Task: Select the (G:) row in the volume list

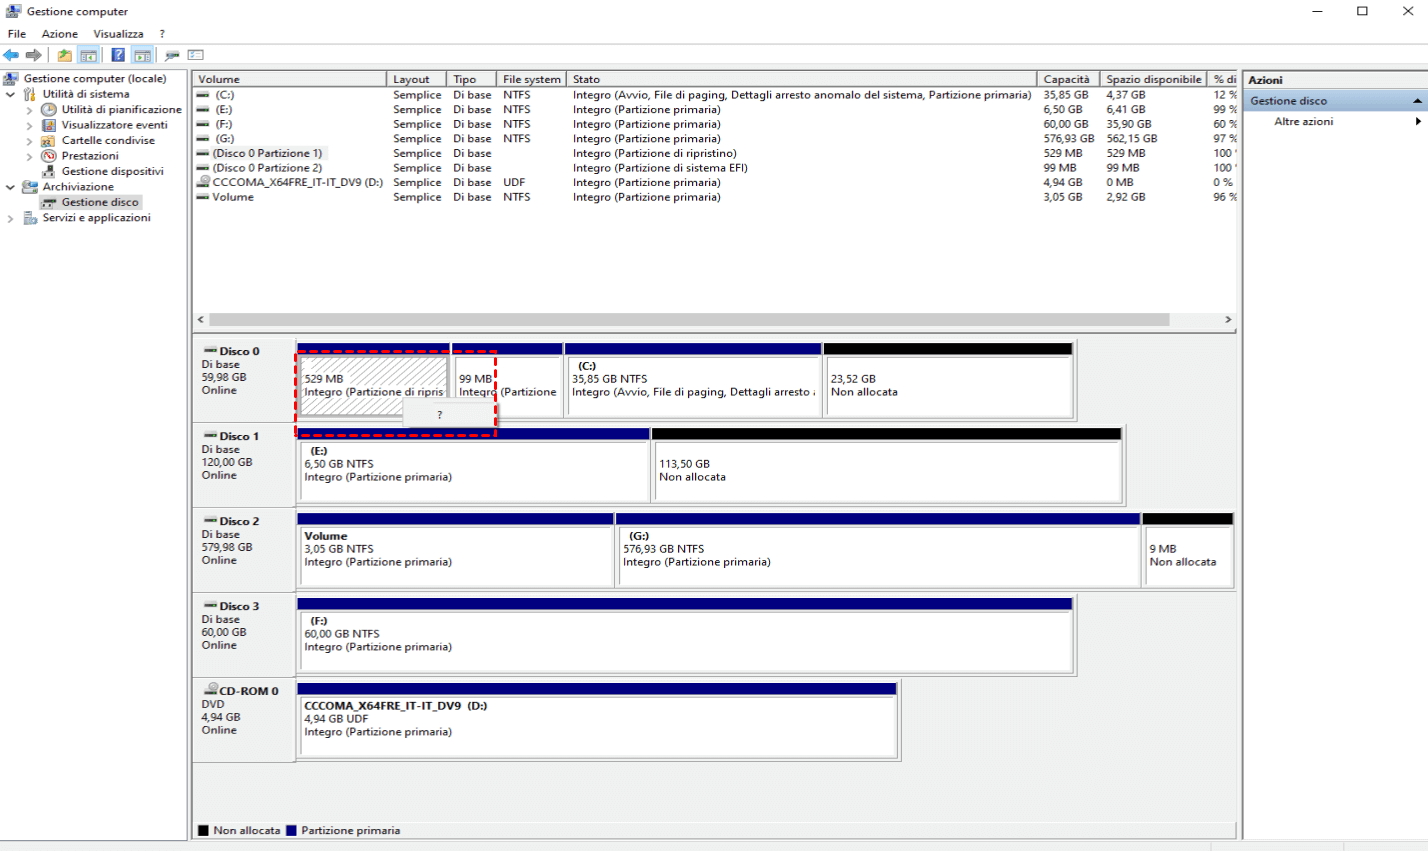Action: tap(716, 139)
